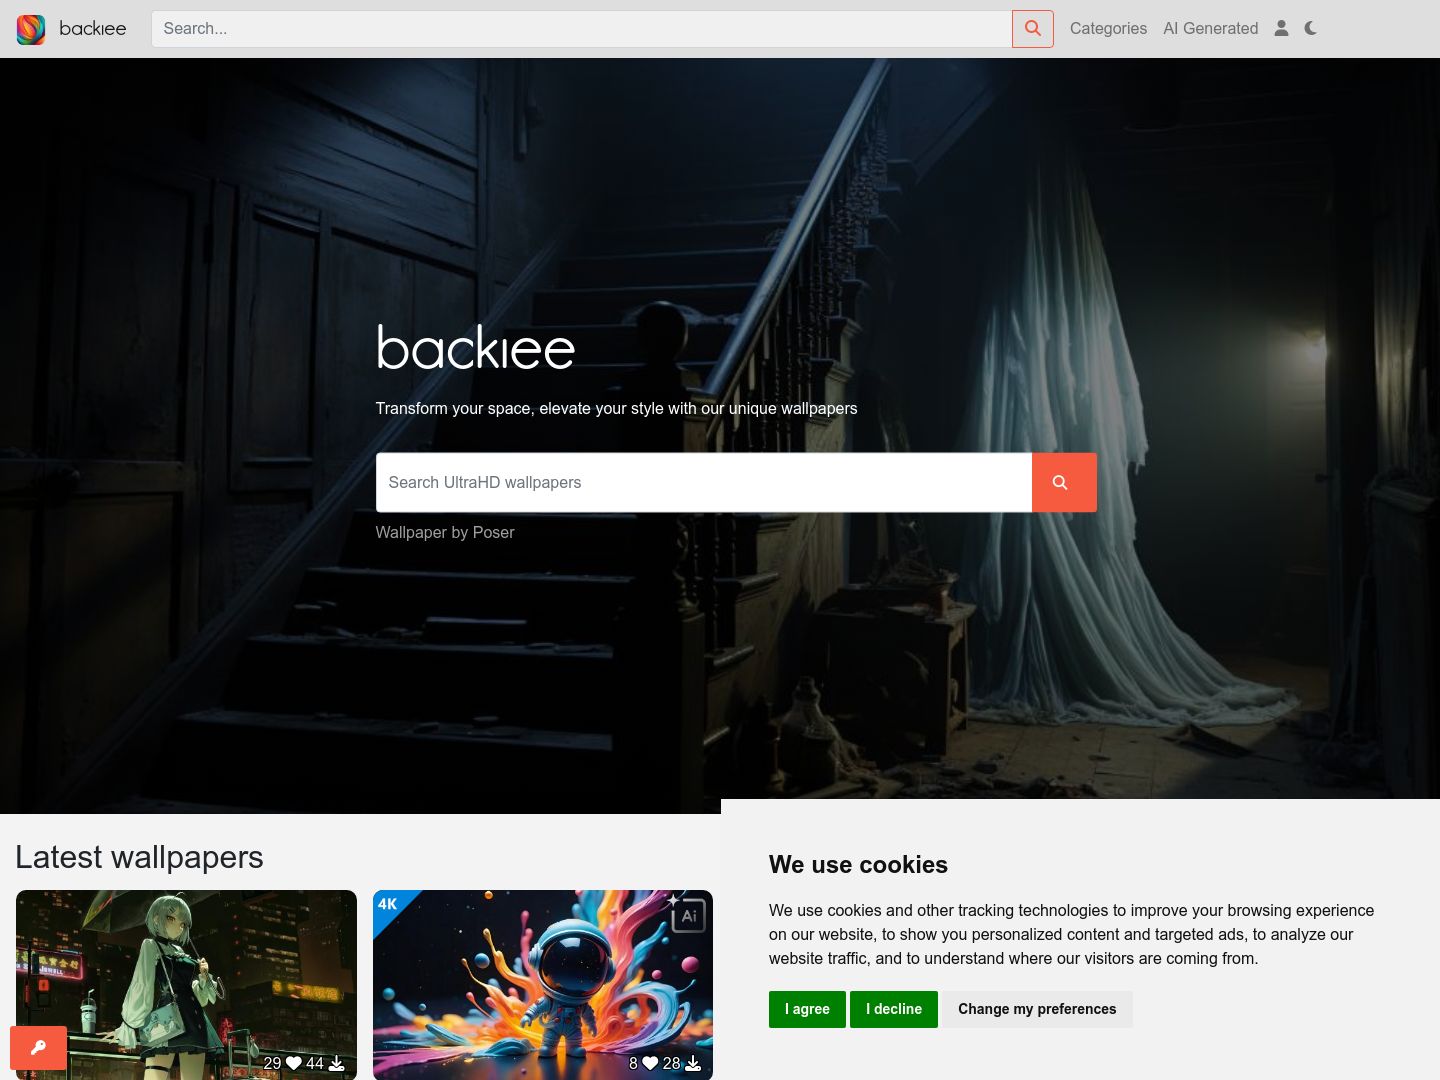Click the orange hero search button
Image resolution: width=1440 pixels, height=1080 pixels.
click(x=1064, y=482)
